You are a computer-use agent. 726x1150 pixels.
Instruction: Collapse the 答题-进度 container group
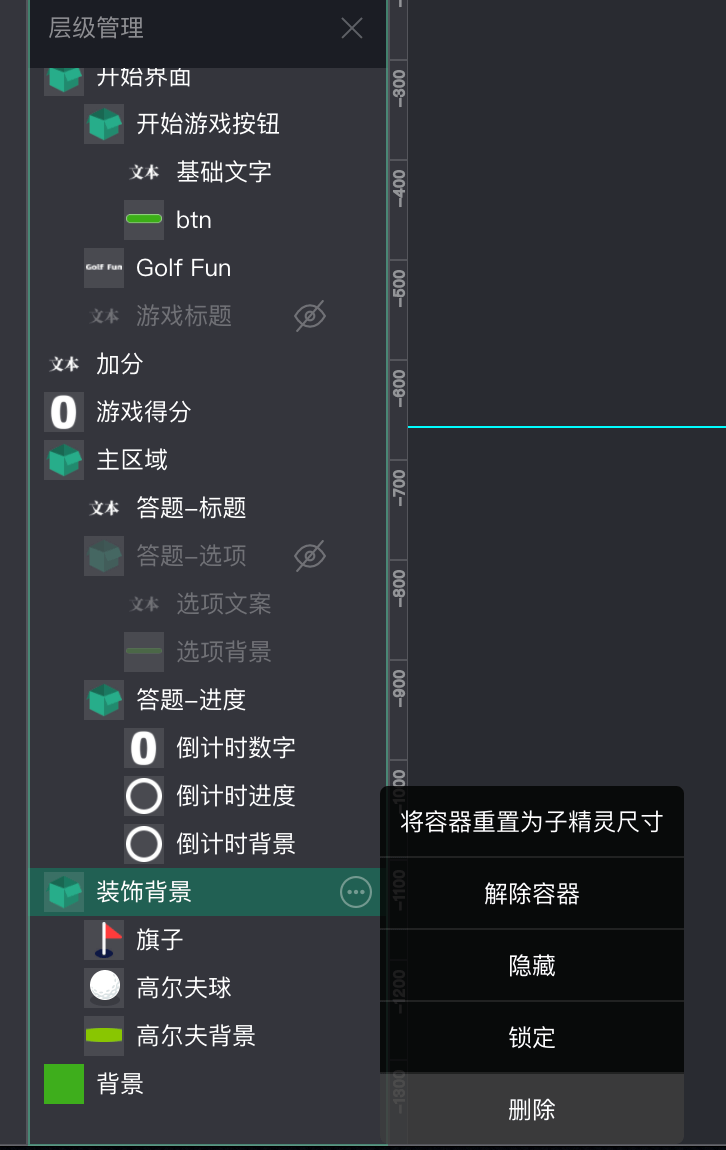[x=104, y=700]
